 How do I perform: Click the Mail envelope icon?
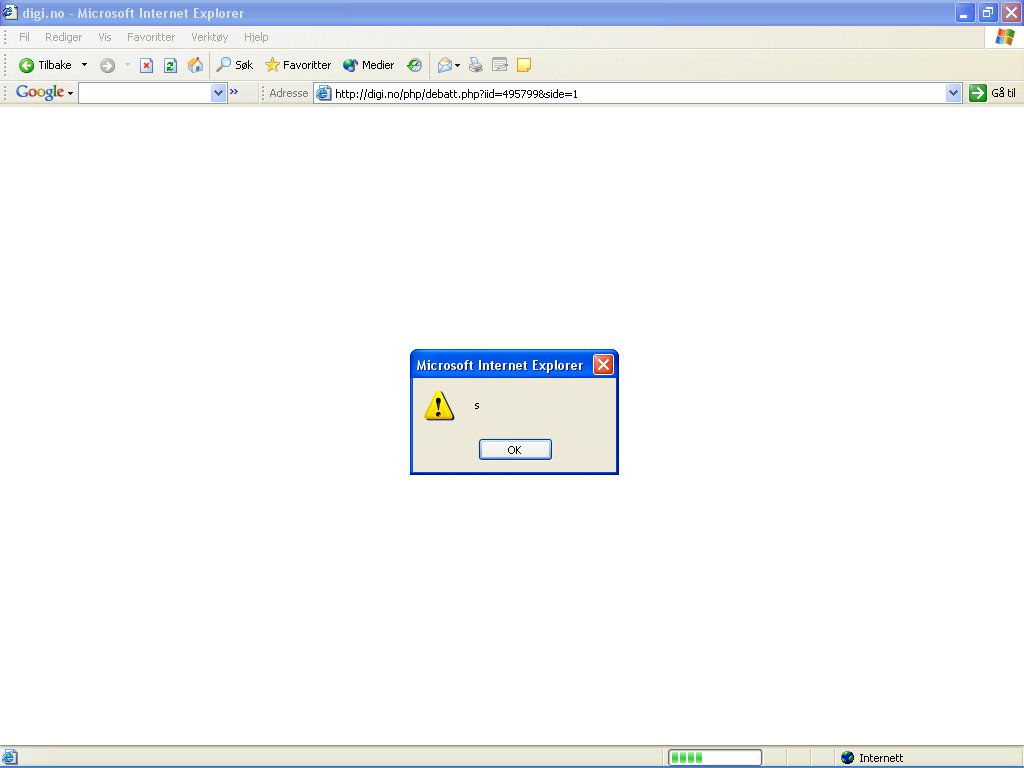pos(445,65)
